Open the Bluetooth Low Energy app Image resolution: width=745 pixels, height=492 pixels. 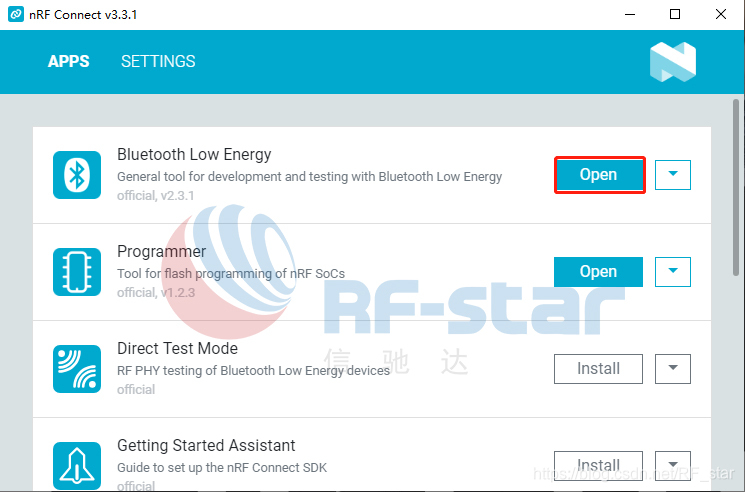point(599,175)
